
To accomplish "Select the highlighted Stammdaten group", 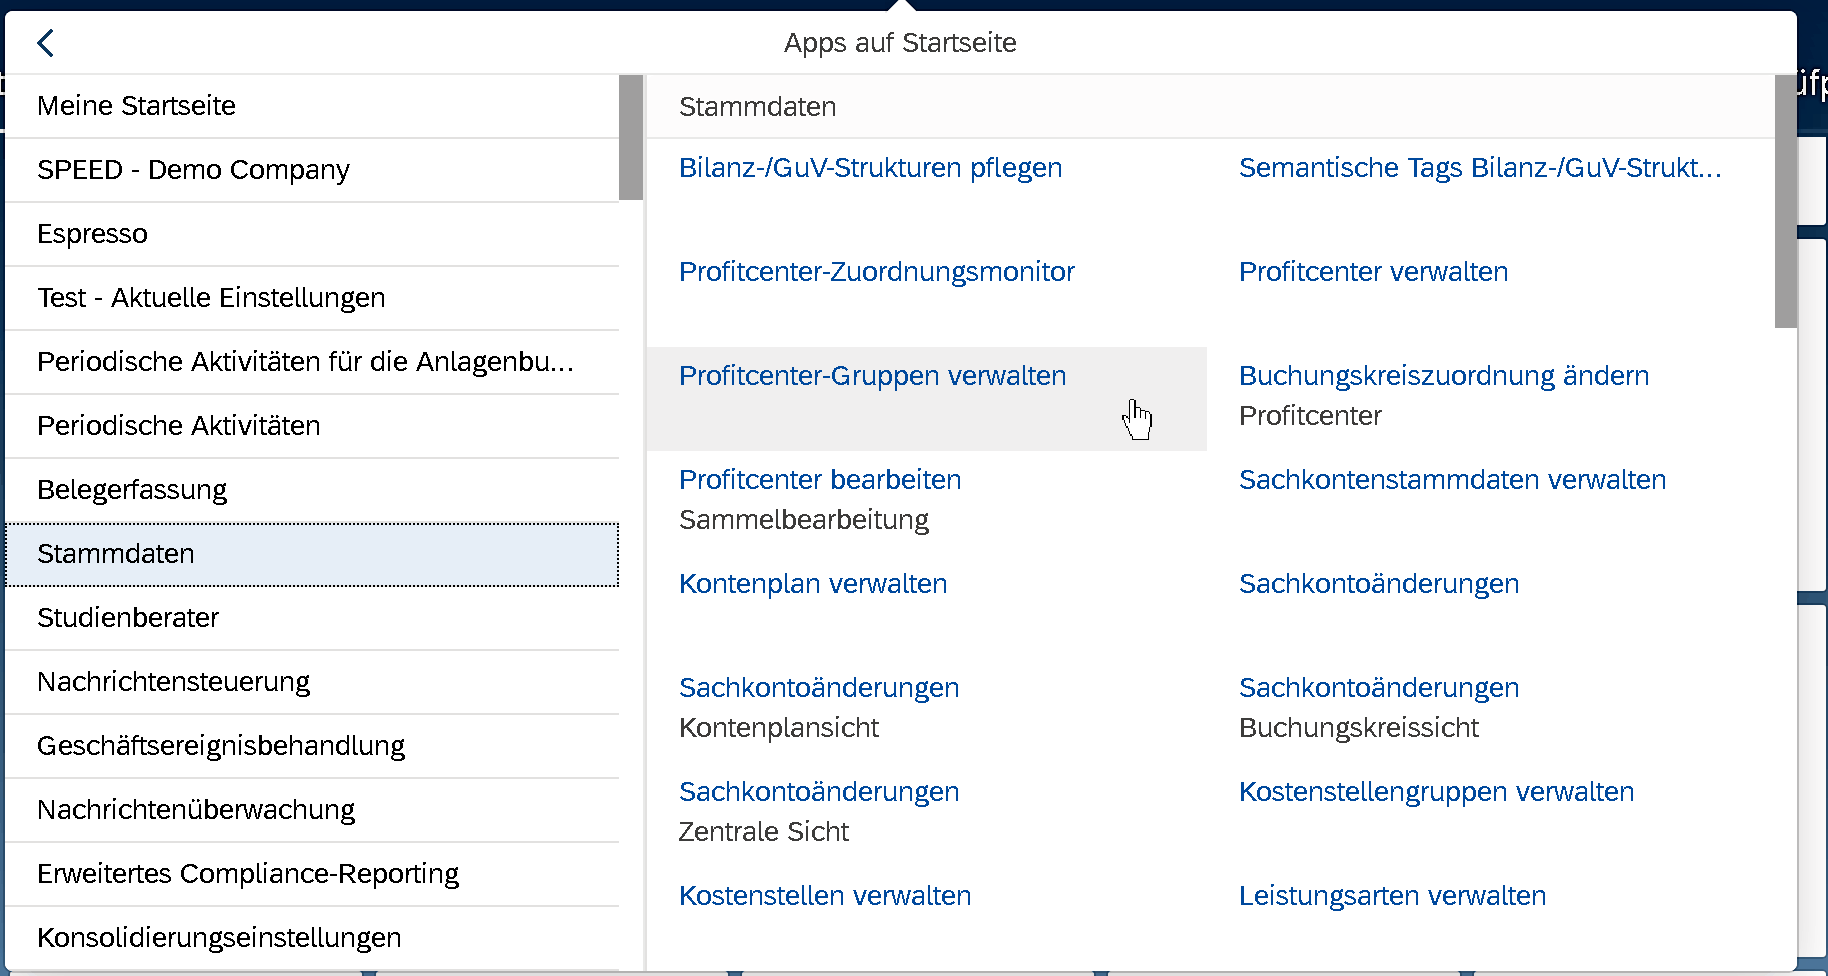I will (x=312, y=554).
